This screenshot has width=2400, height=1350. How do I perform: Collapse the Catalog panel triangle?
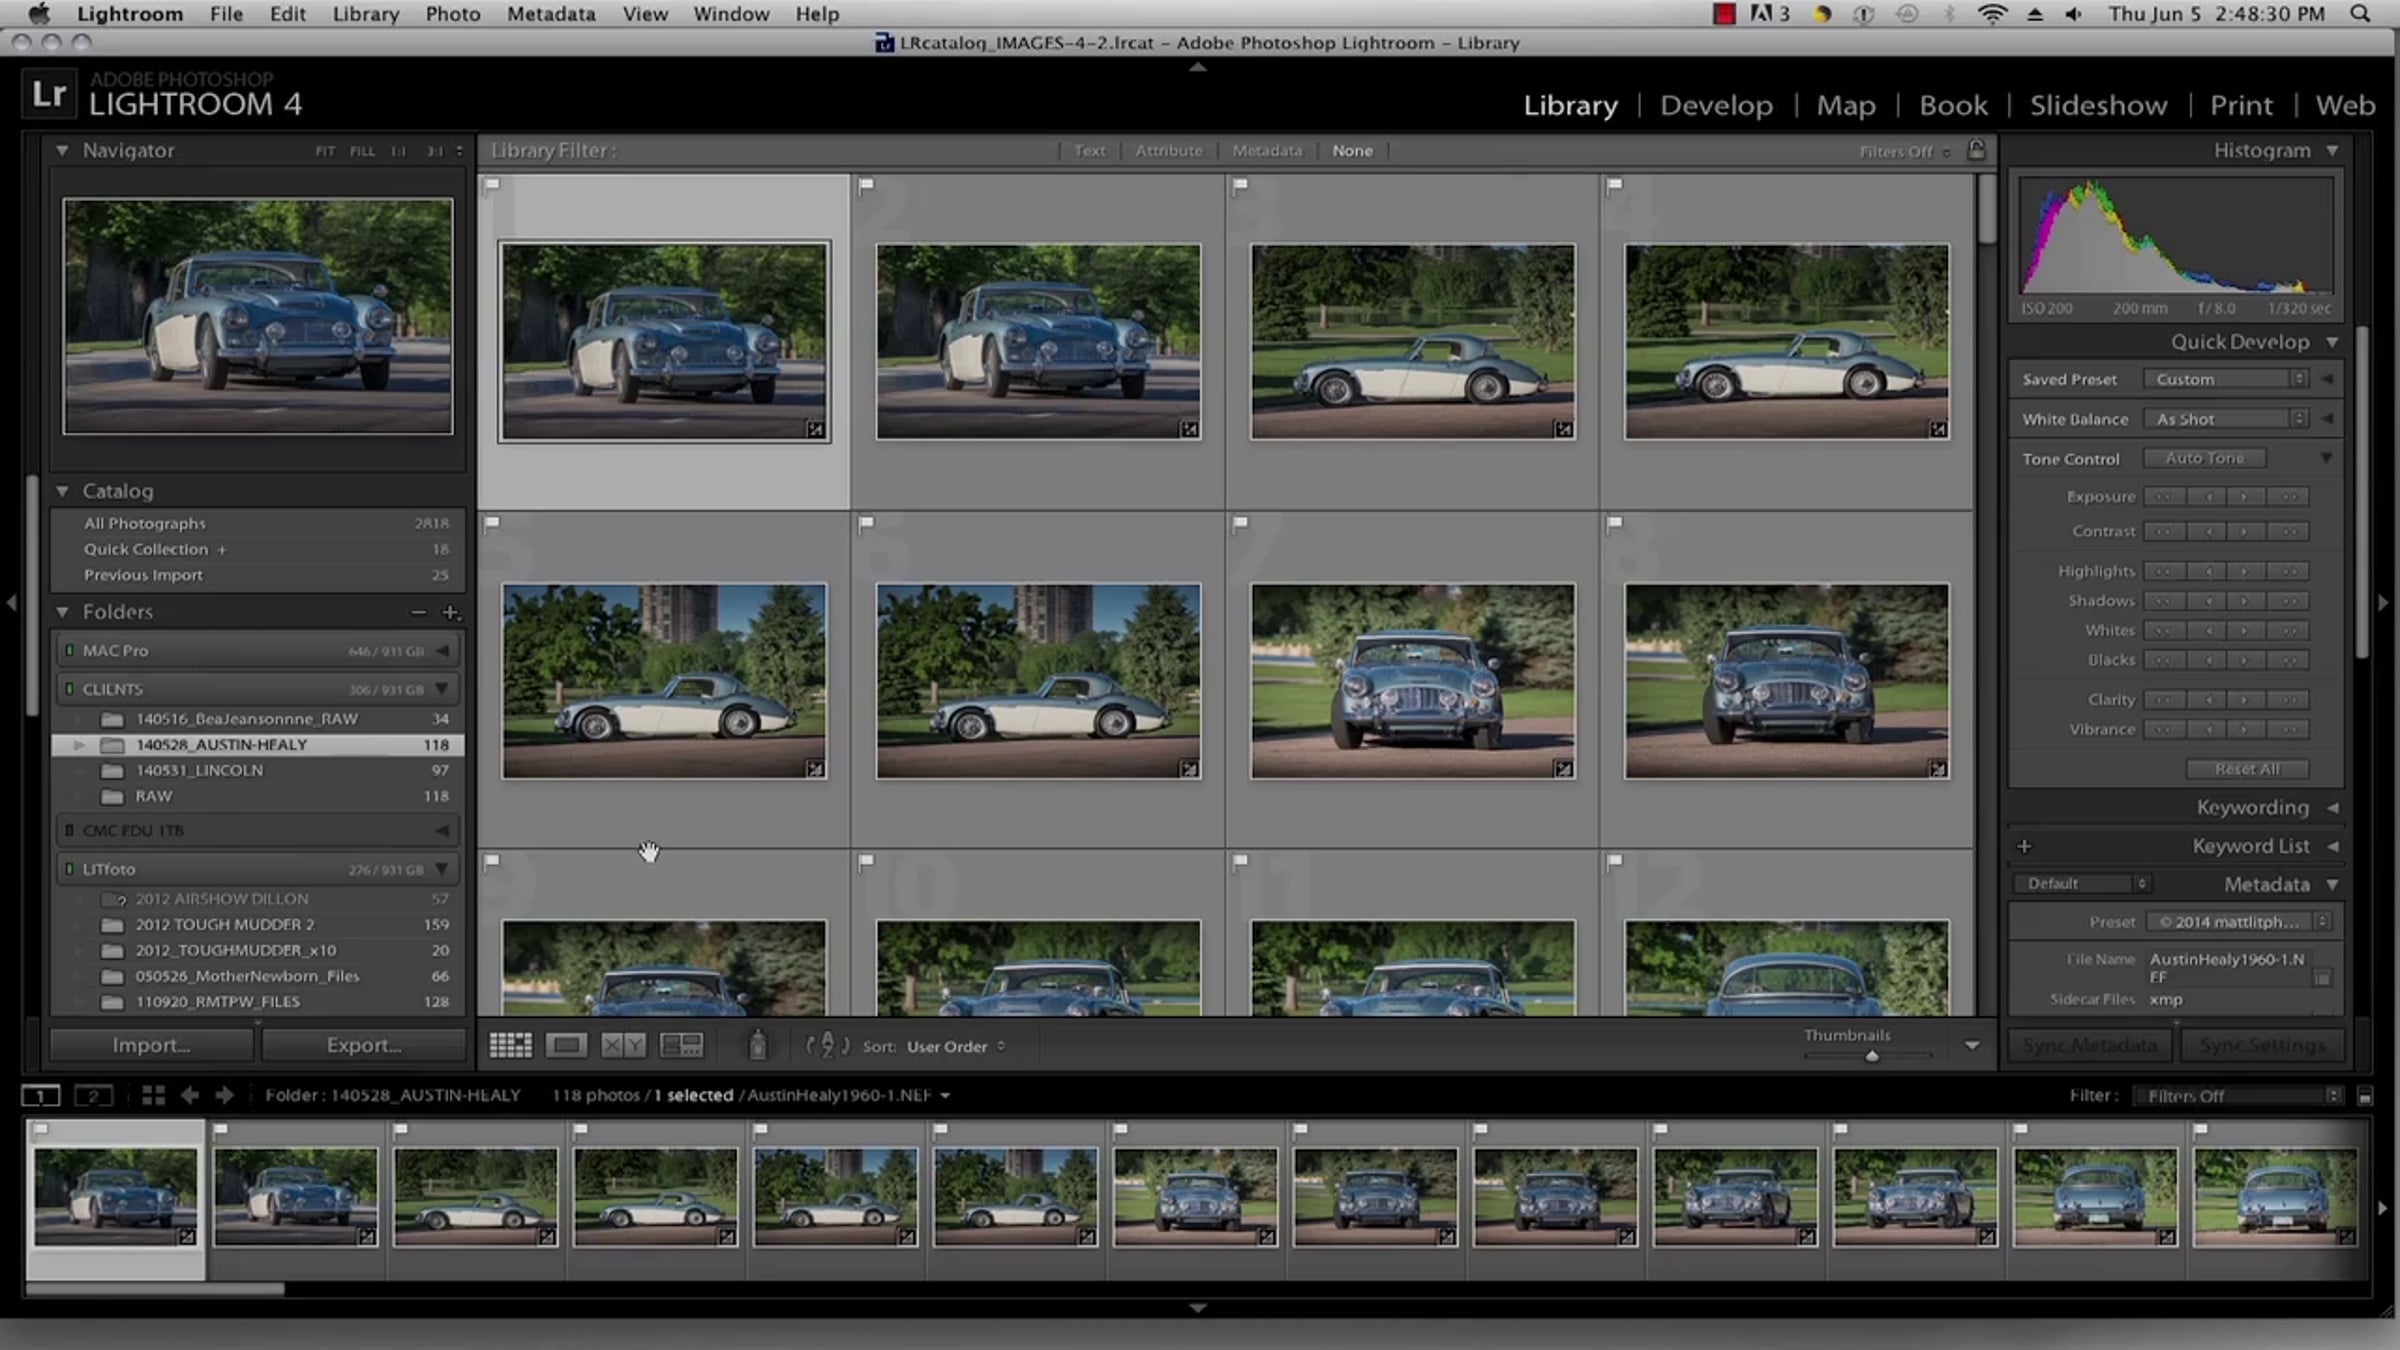click(x=62, y=491)
